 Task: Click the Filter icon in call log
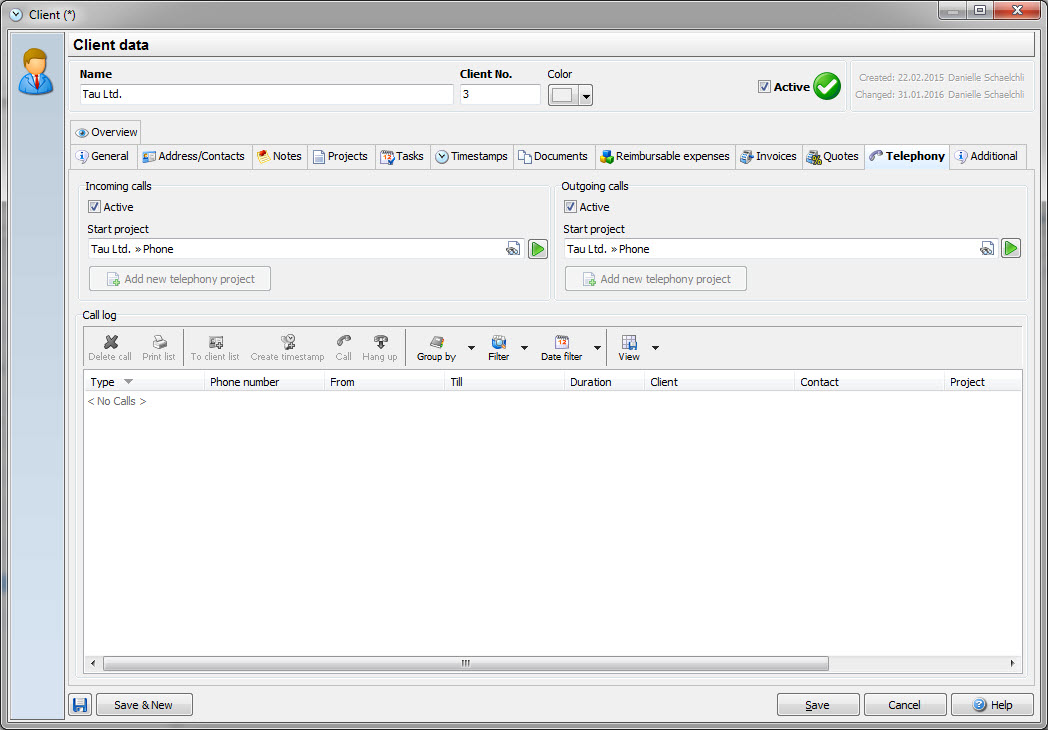[498, 342]
